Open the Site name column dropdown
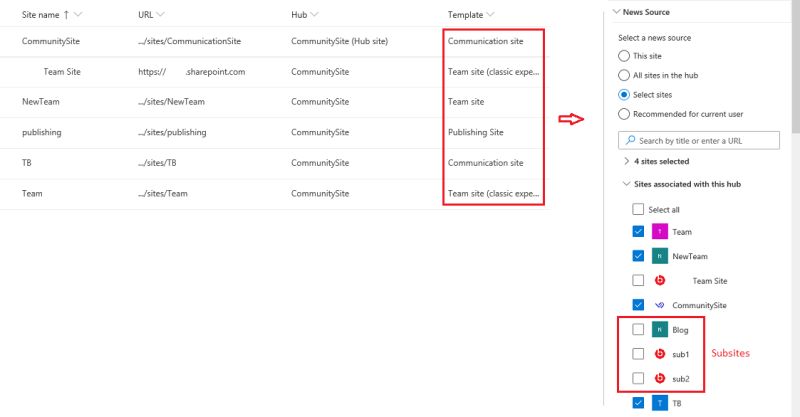Viewport: 800px width, 417px height. click(78, 14)
